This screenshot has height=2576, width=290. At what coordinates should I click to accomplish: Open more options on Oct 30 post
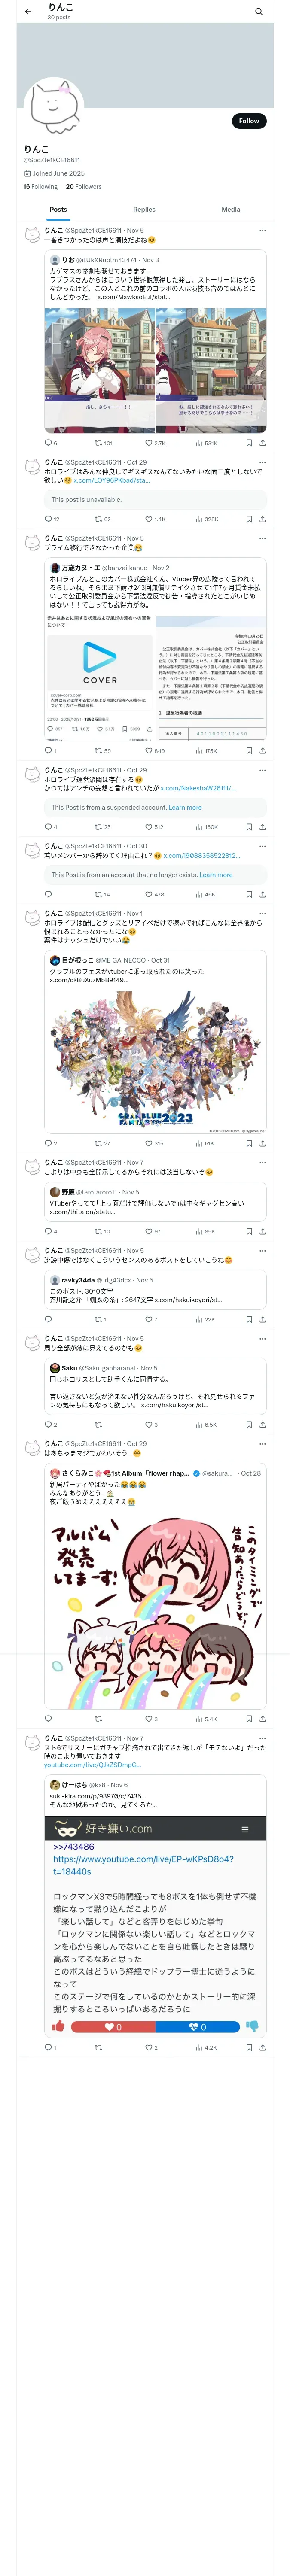[x=262, y=846]
